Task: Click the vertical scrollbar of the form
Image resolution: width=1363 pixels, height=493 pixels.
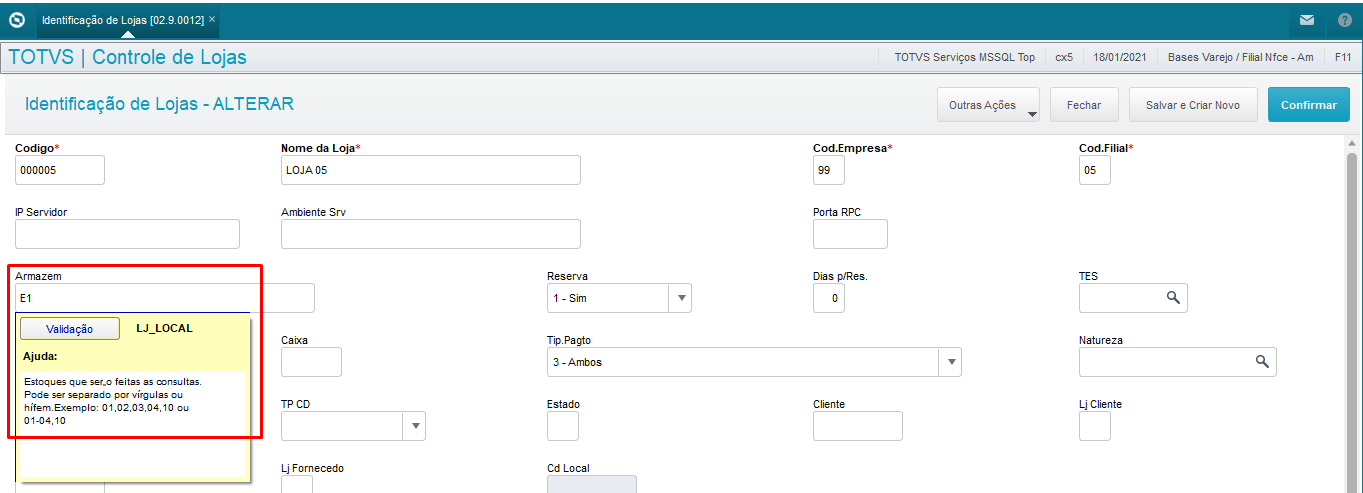Action: click(x=1353, y=320)
